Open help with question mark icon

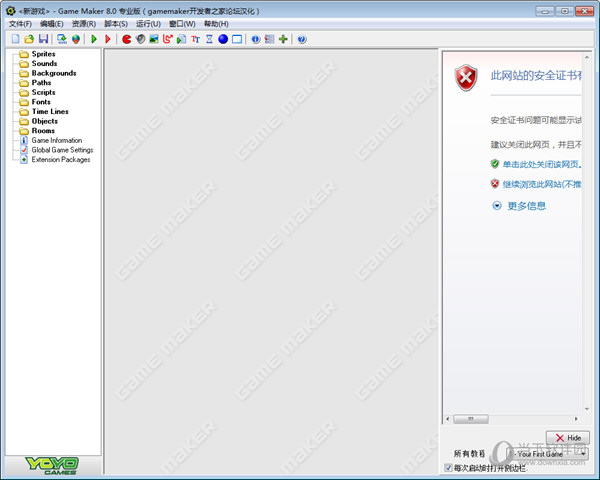[302, 39]
